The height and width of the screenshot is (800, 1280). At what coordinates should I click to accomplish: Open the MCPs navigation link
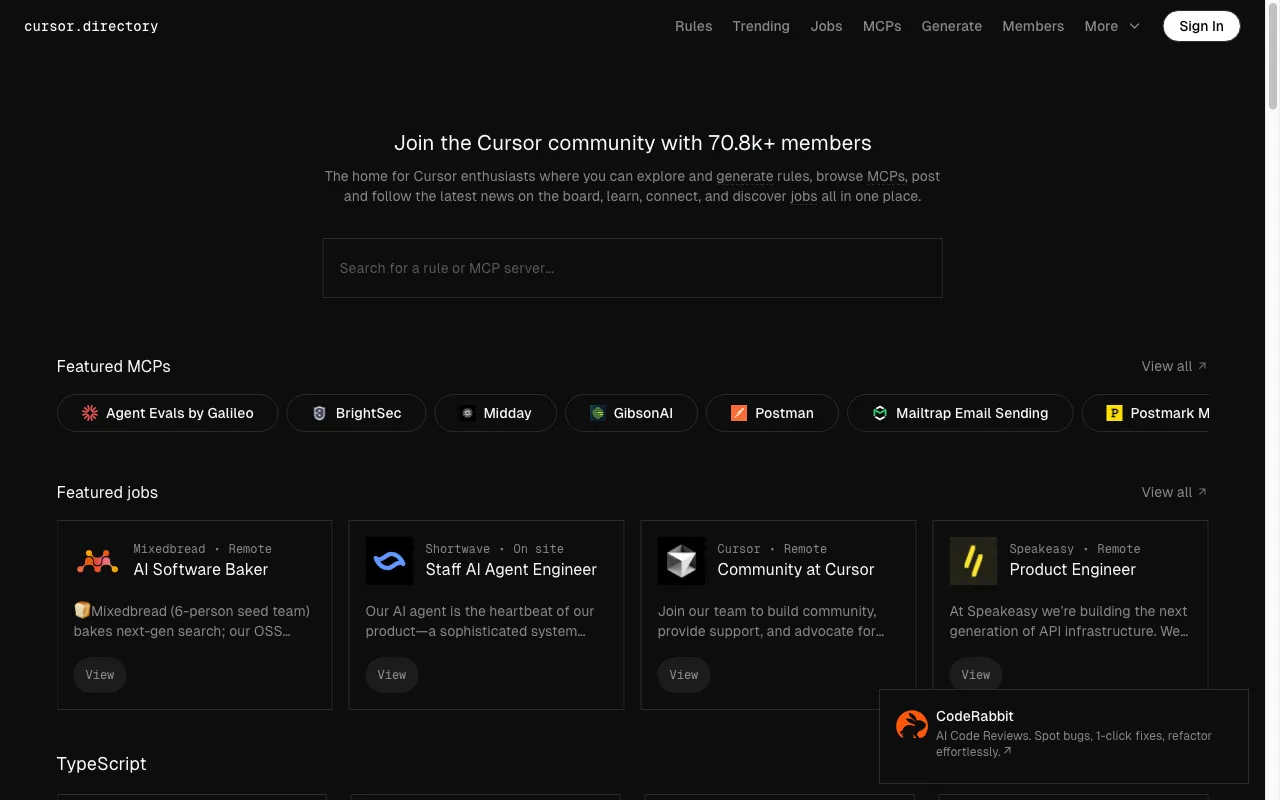(882, 26)
